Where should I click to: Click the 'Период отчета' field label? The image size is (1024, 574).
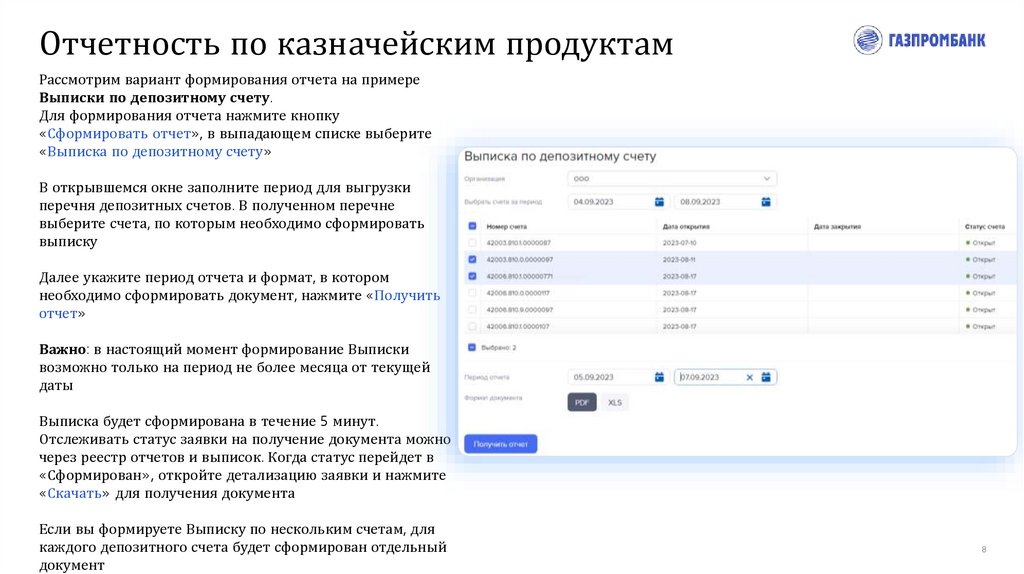coord(487,377)
